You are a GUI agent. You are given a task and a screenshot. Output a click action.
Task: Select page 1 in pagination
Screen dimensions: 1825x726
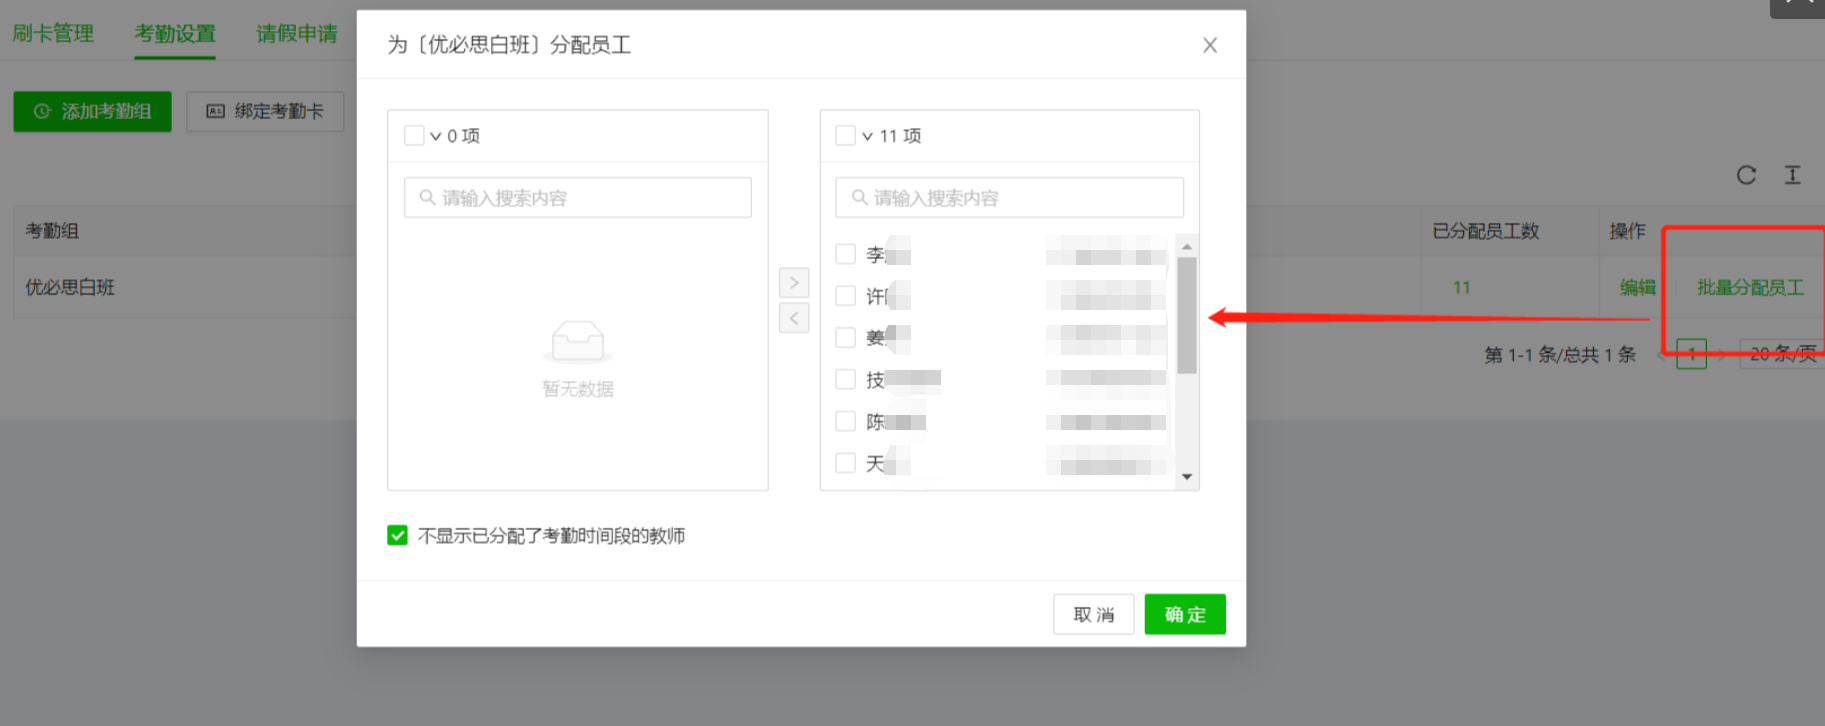[1691, 354]
